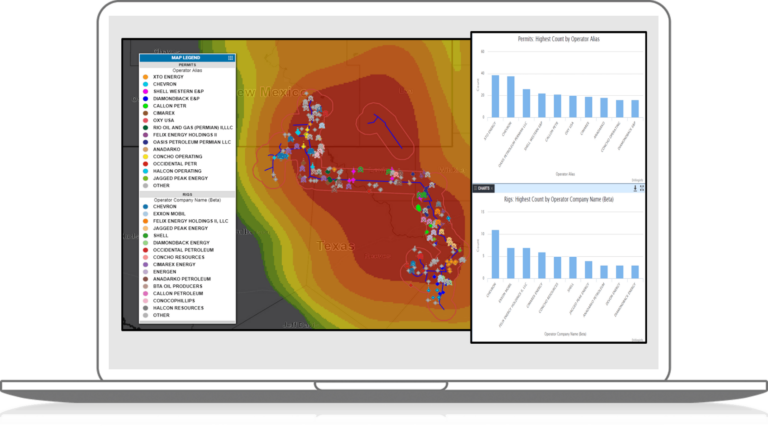Select the Concho Operating legend entry
The image size is (768, 426).
[177, 156]
